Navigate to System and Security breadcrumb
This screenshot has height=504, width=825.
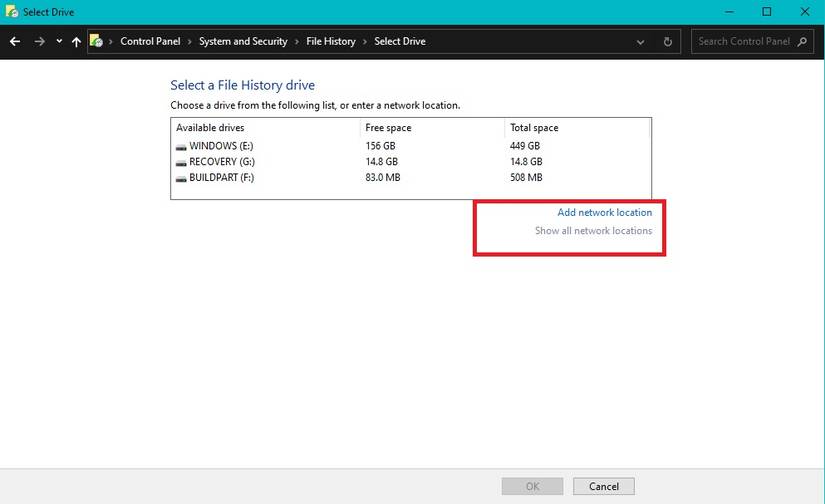tap(243, 41)
